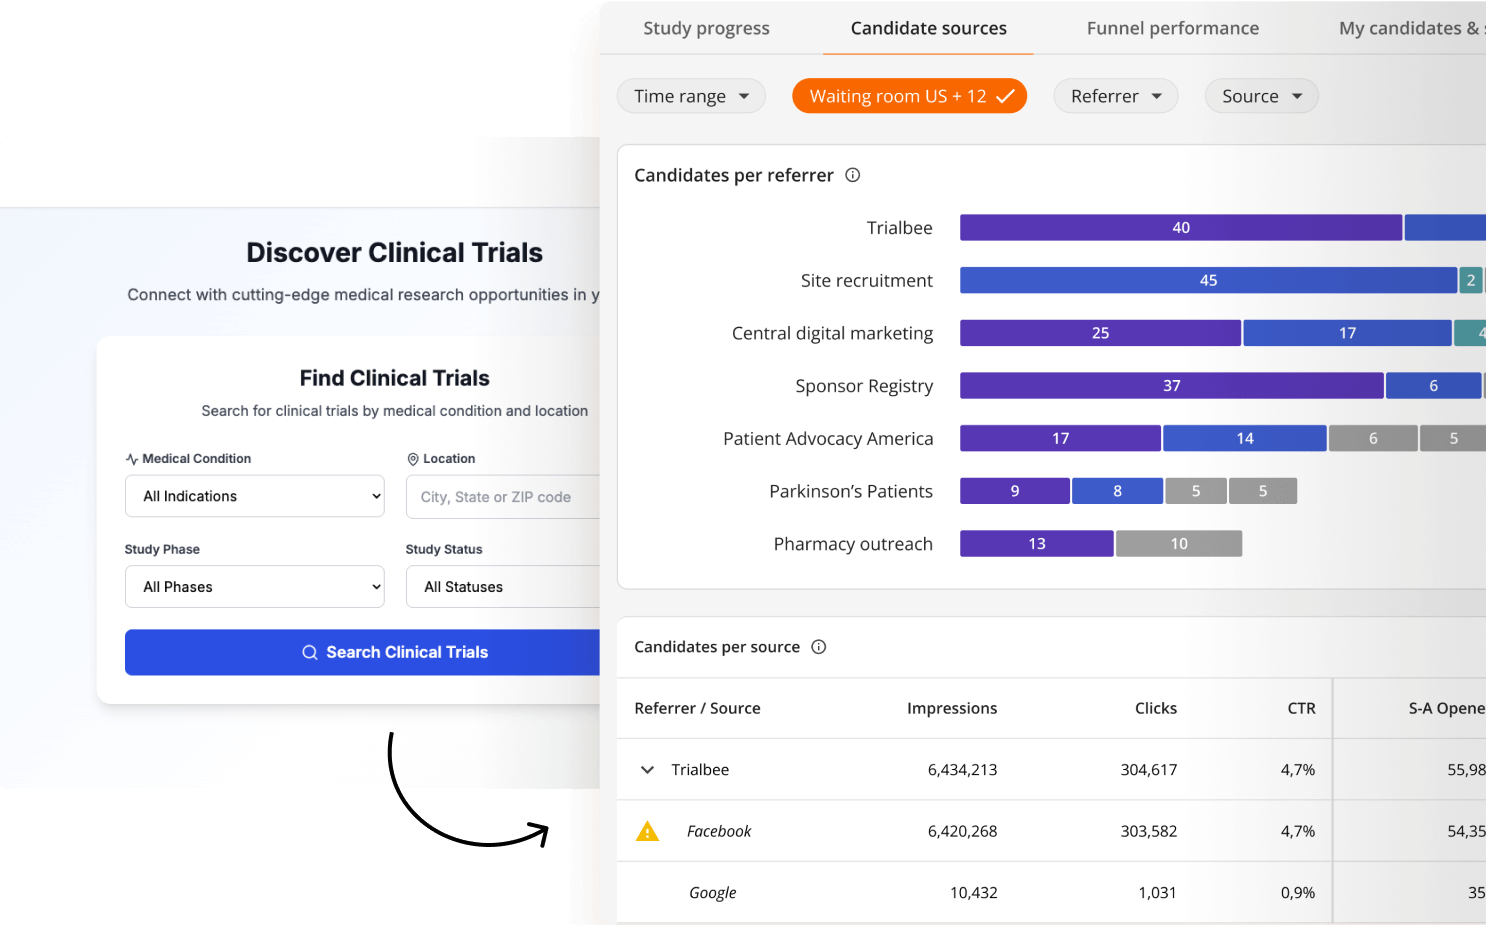Expand the All Indications dropdown
This screenshot has height=925, width=1486.
(254, 496)
